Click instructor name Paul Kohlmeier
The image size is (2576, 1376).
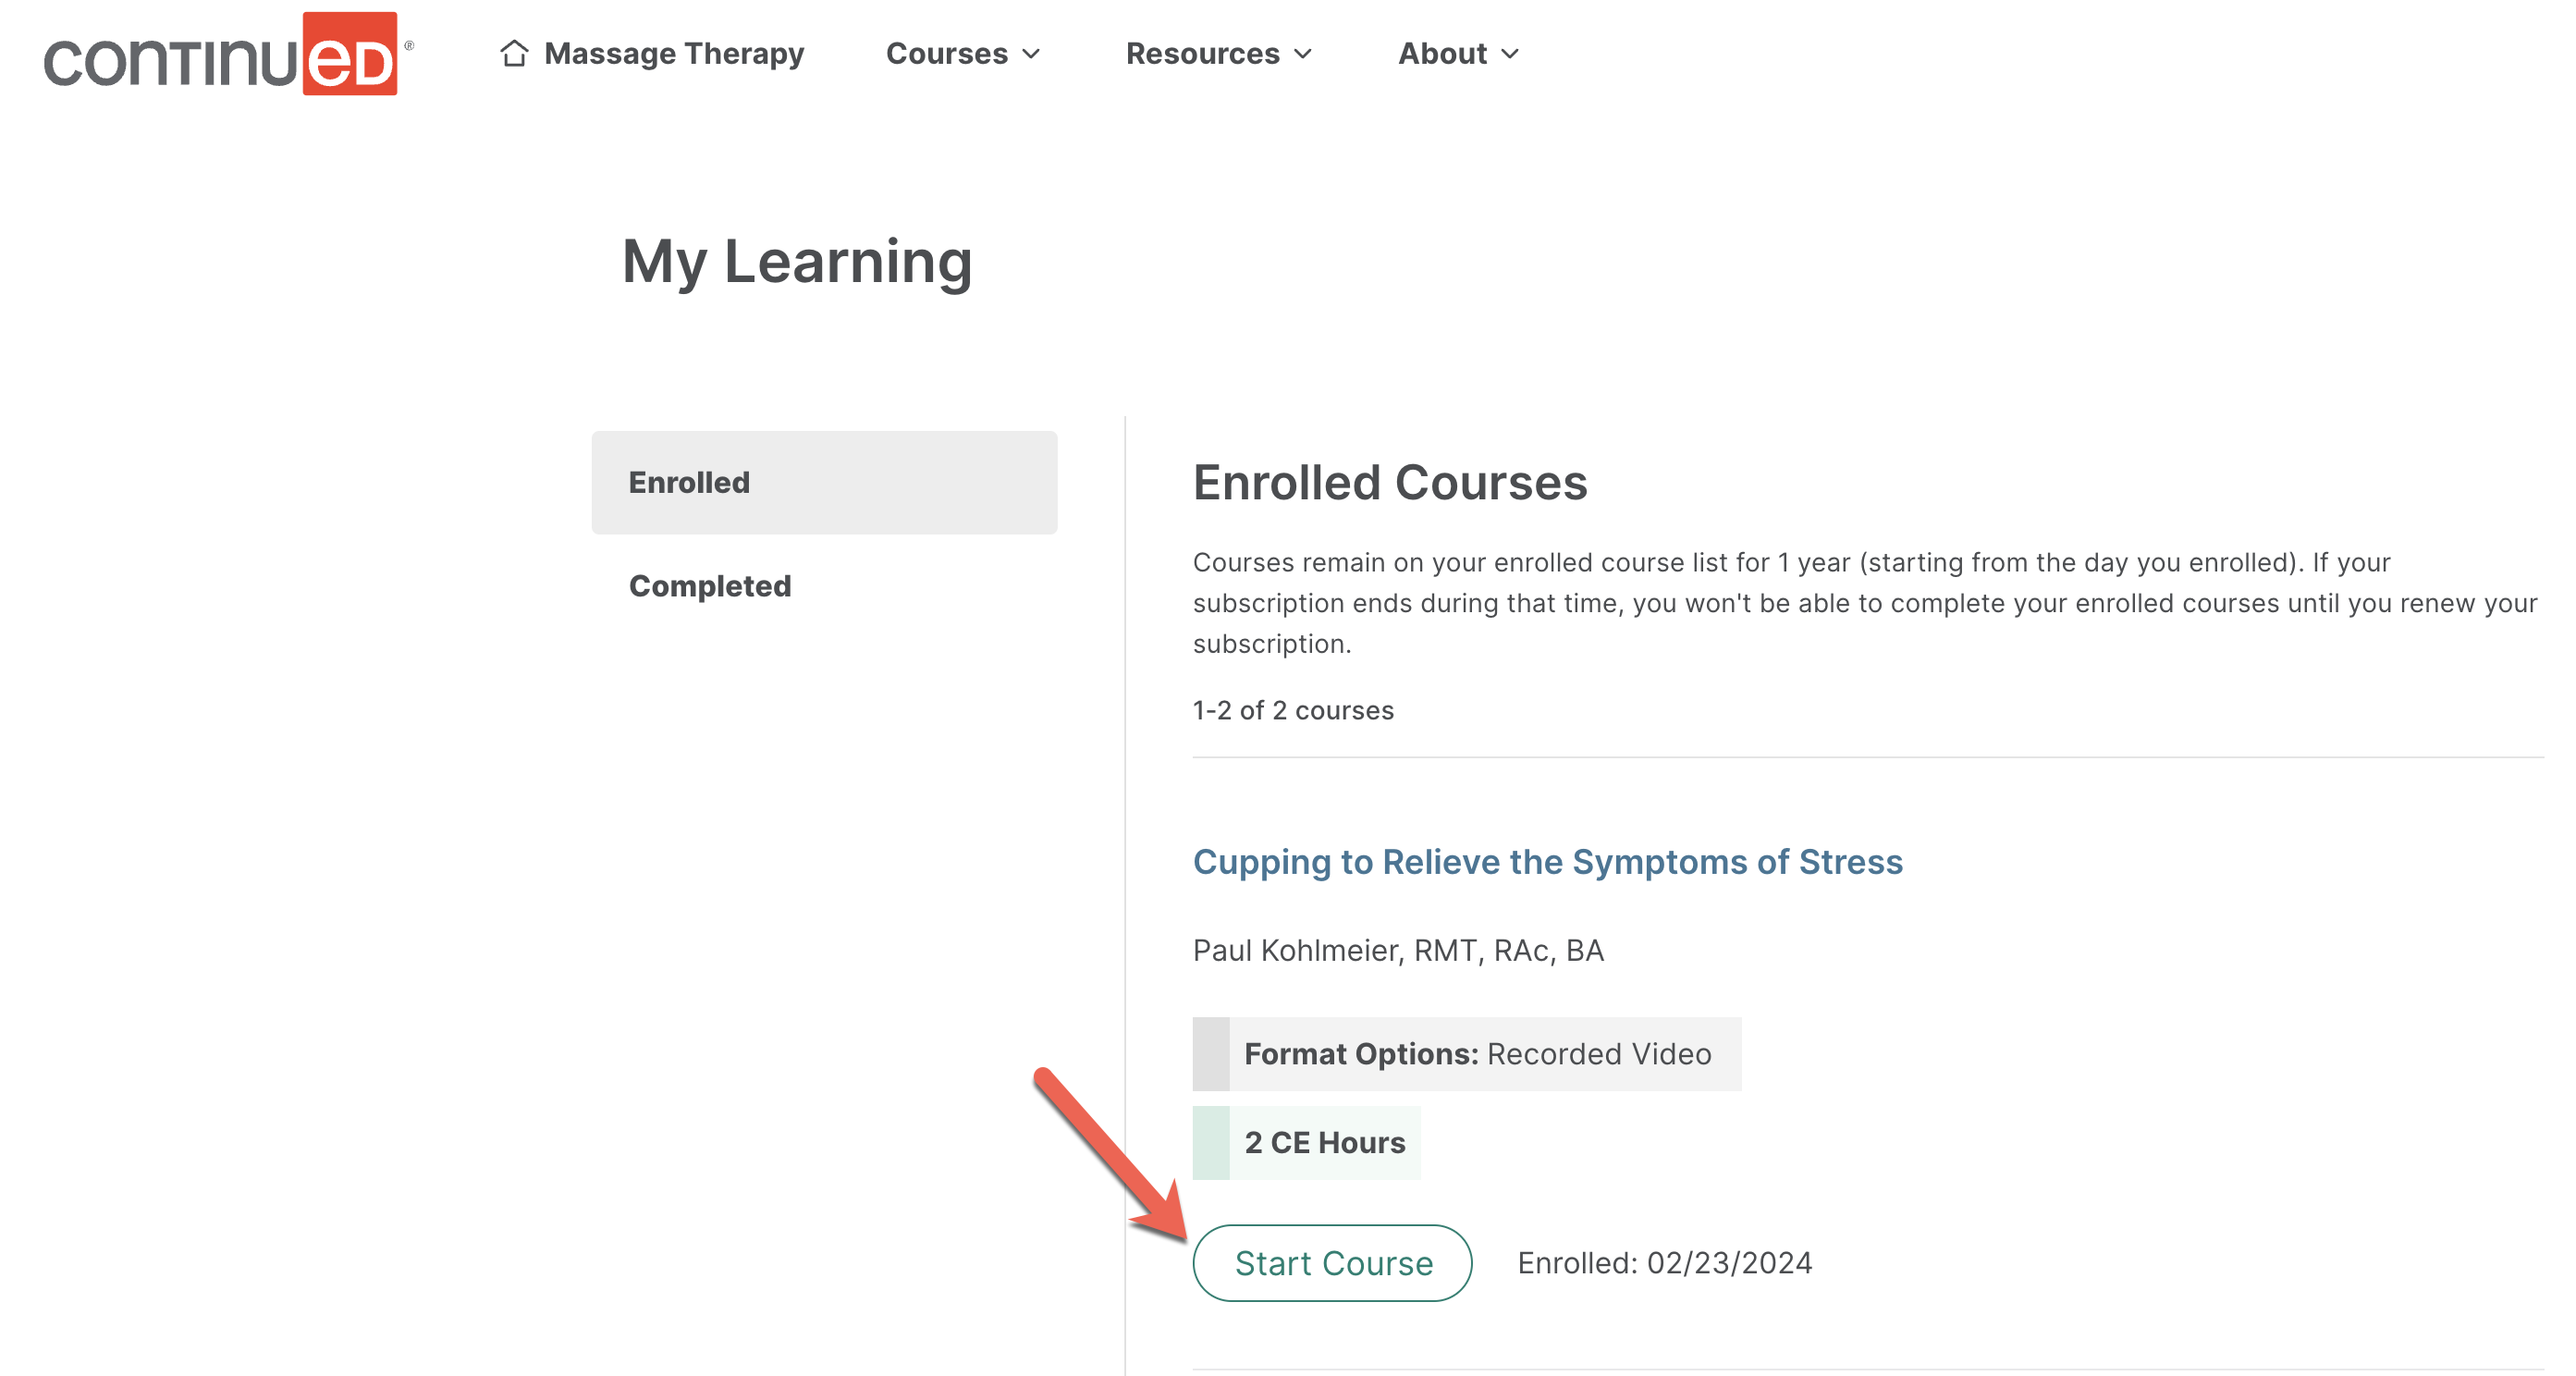[x=1397, y=950]
